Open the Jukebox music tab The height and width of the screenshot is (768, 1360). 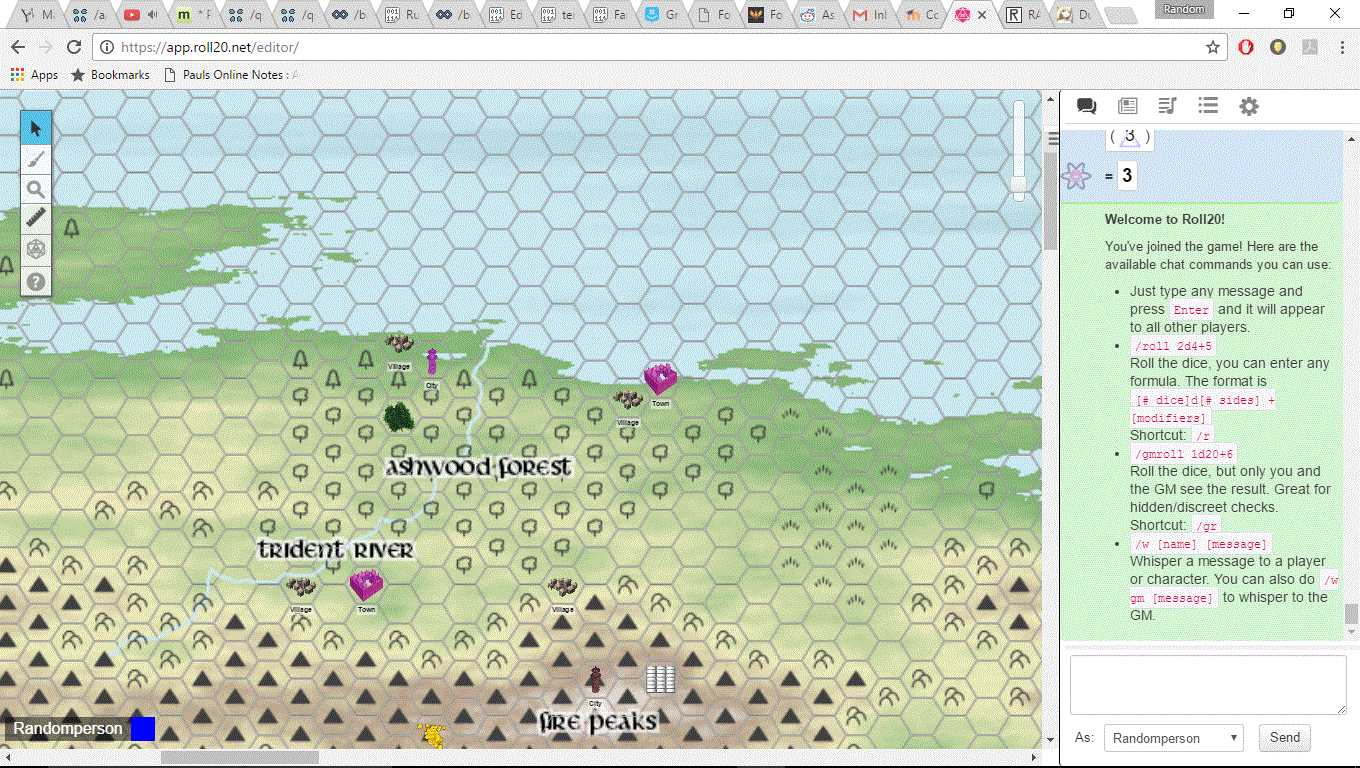click(1168, 106)
